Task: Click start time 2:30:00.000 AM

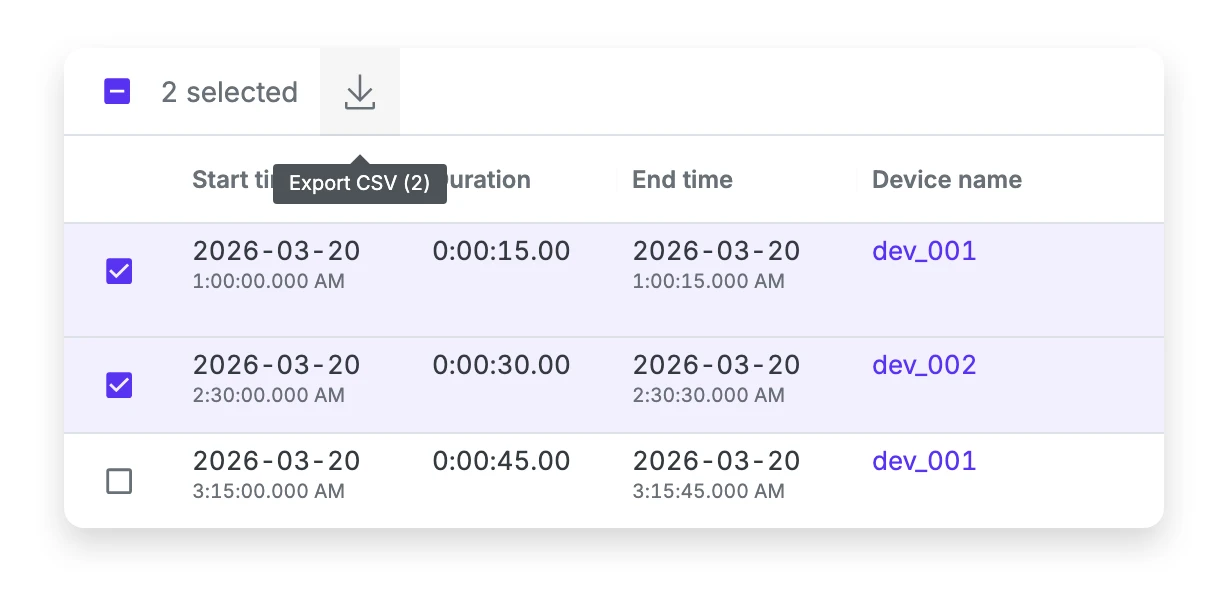Action: coord(268,395)
